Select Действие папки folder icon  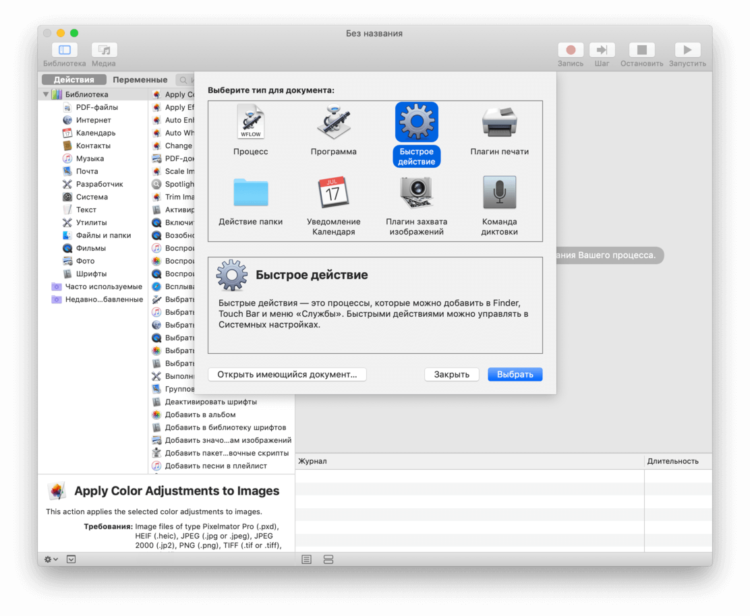tap(251, 192)
